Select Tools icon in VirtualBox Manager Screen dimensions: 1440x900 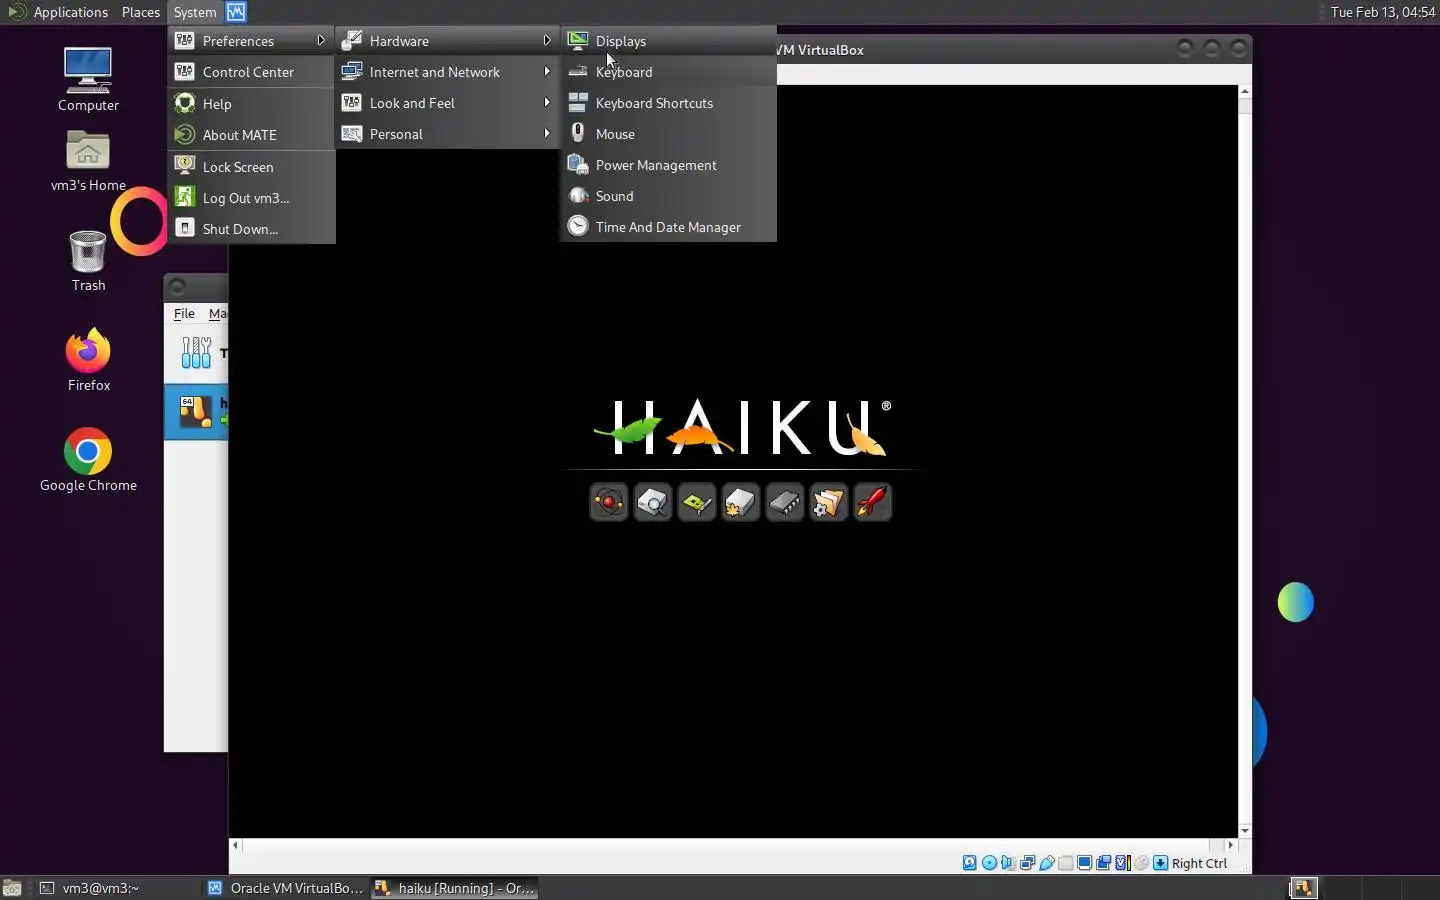point(196,353)
